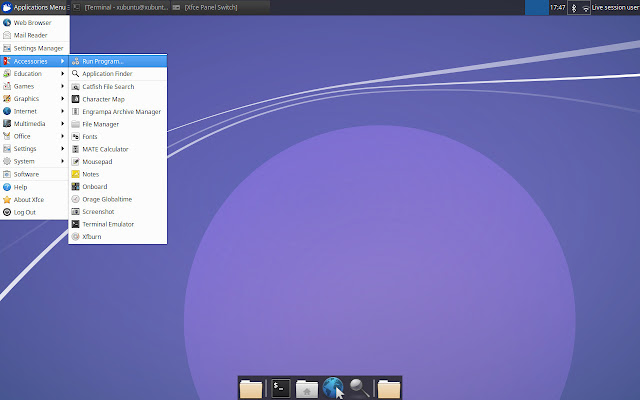Start the Onboard on-screen keyboard
The width and height of the screenshot is (640, 400).
pyautogui.click(x=118, y=187)
